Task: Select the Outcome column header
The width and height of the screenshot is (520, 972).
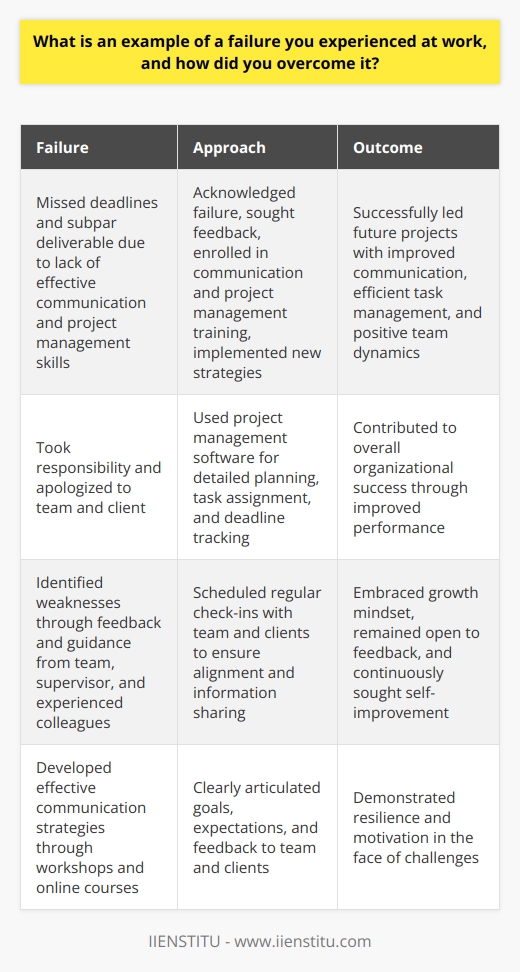Action: [418, 148]
